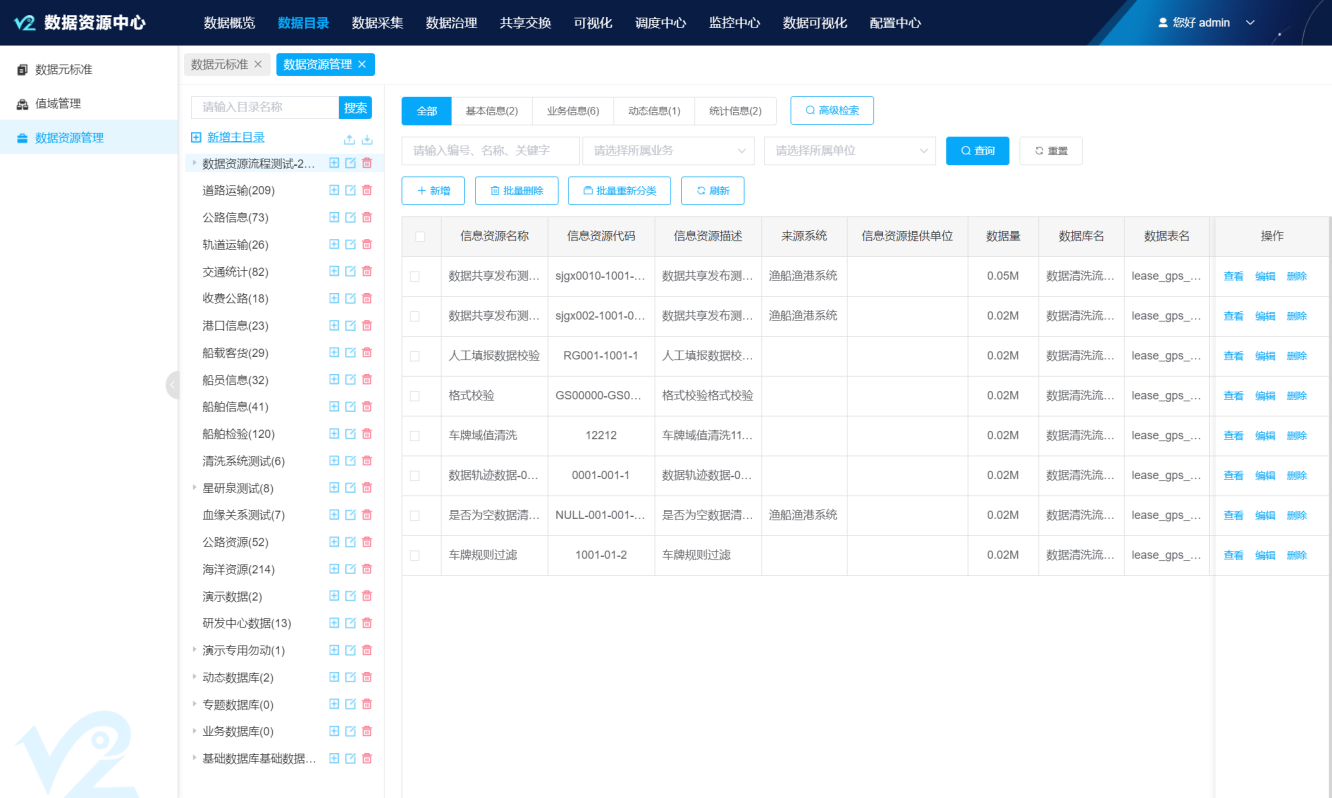Check the row checkbox for 格式校验

pyautogui.click(x=415, y=396)
